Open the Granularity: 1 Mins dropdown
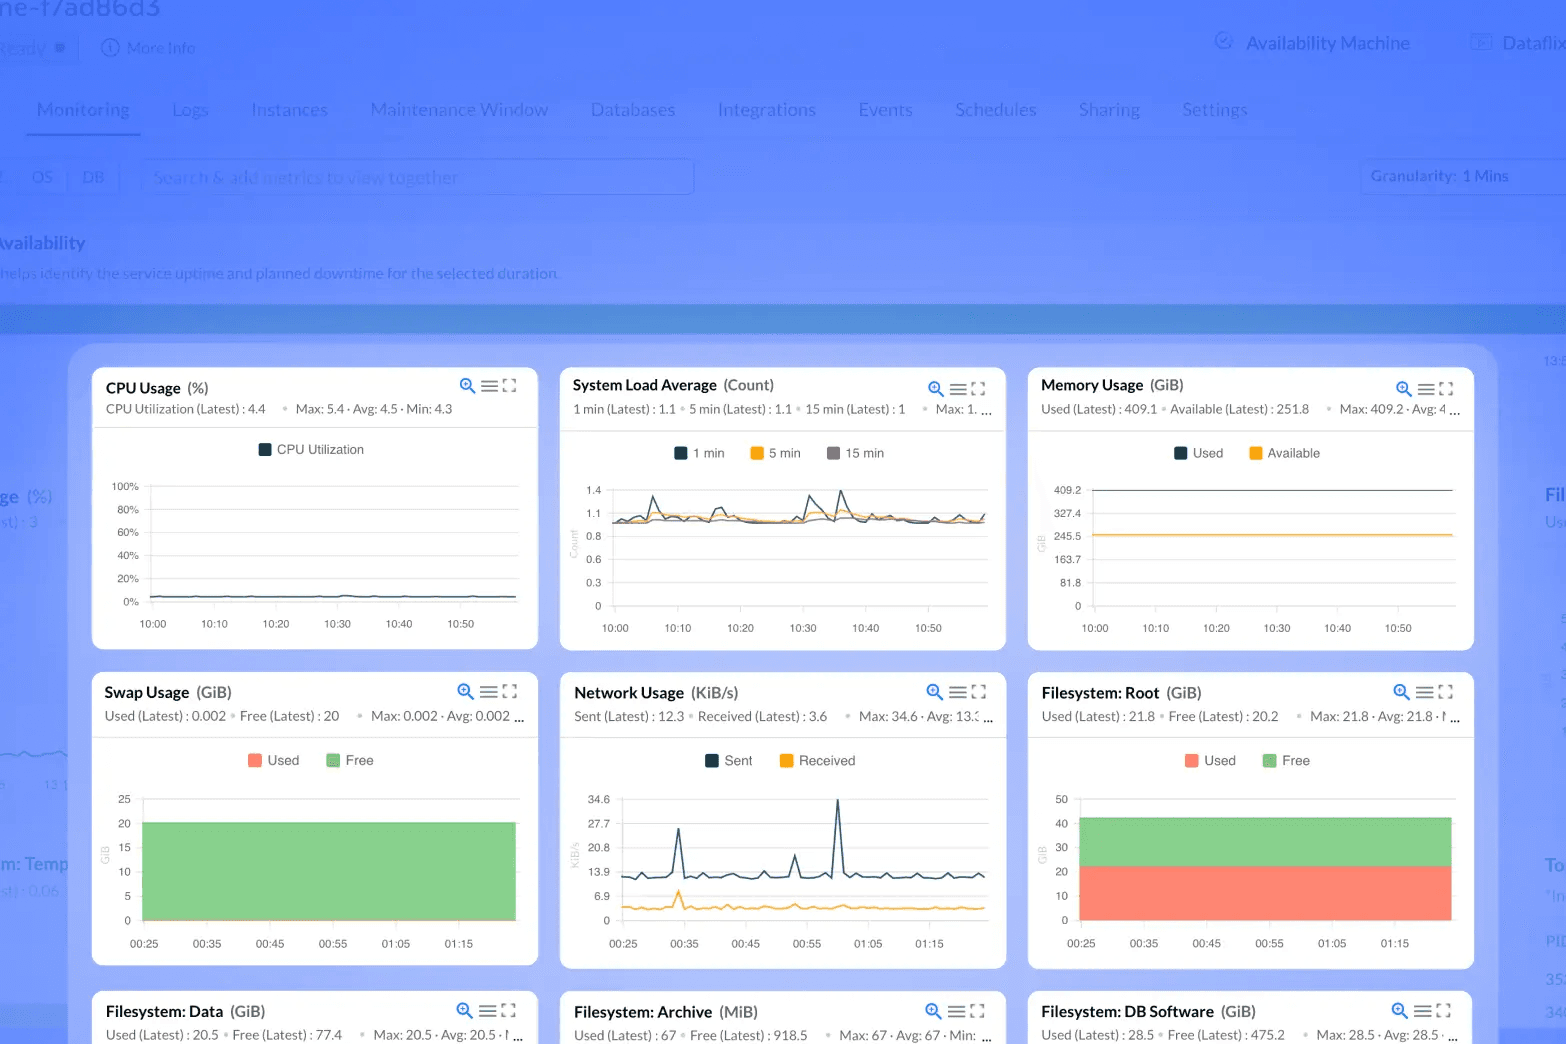Viewport: 1566px width, 1044px height. click(1463, 176)
